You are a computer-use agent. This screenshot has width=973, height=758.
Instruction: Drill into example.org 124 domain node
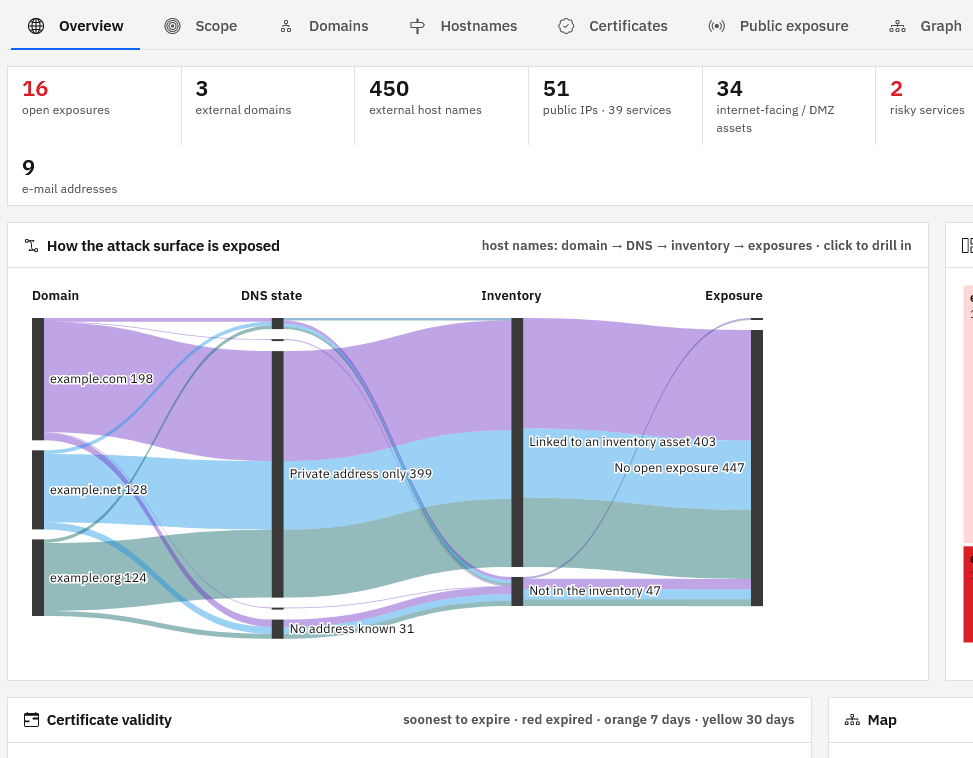(38, 577)
